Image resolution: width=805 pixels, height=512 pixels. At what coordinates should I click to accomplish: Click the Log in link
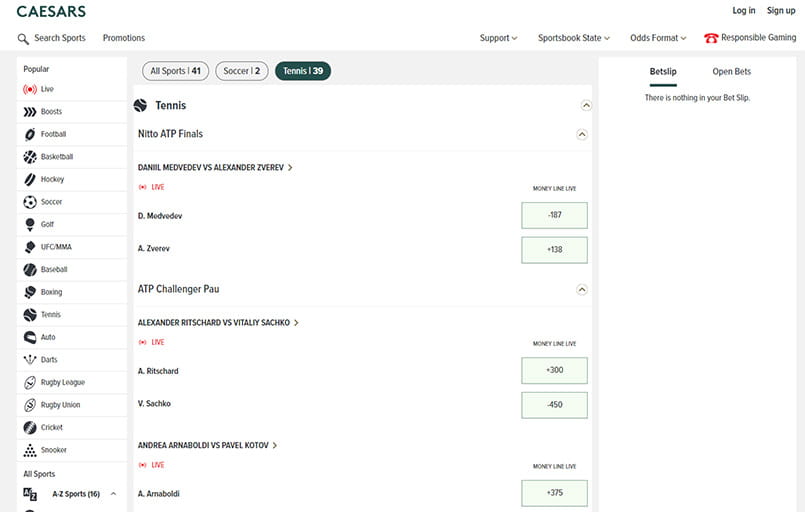pyautogui.click(x=743, y=10)
